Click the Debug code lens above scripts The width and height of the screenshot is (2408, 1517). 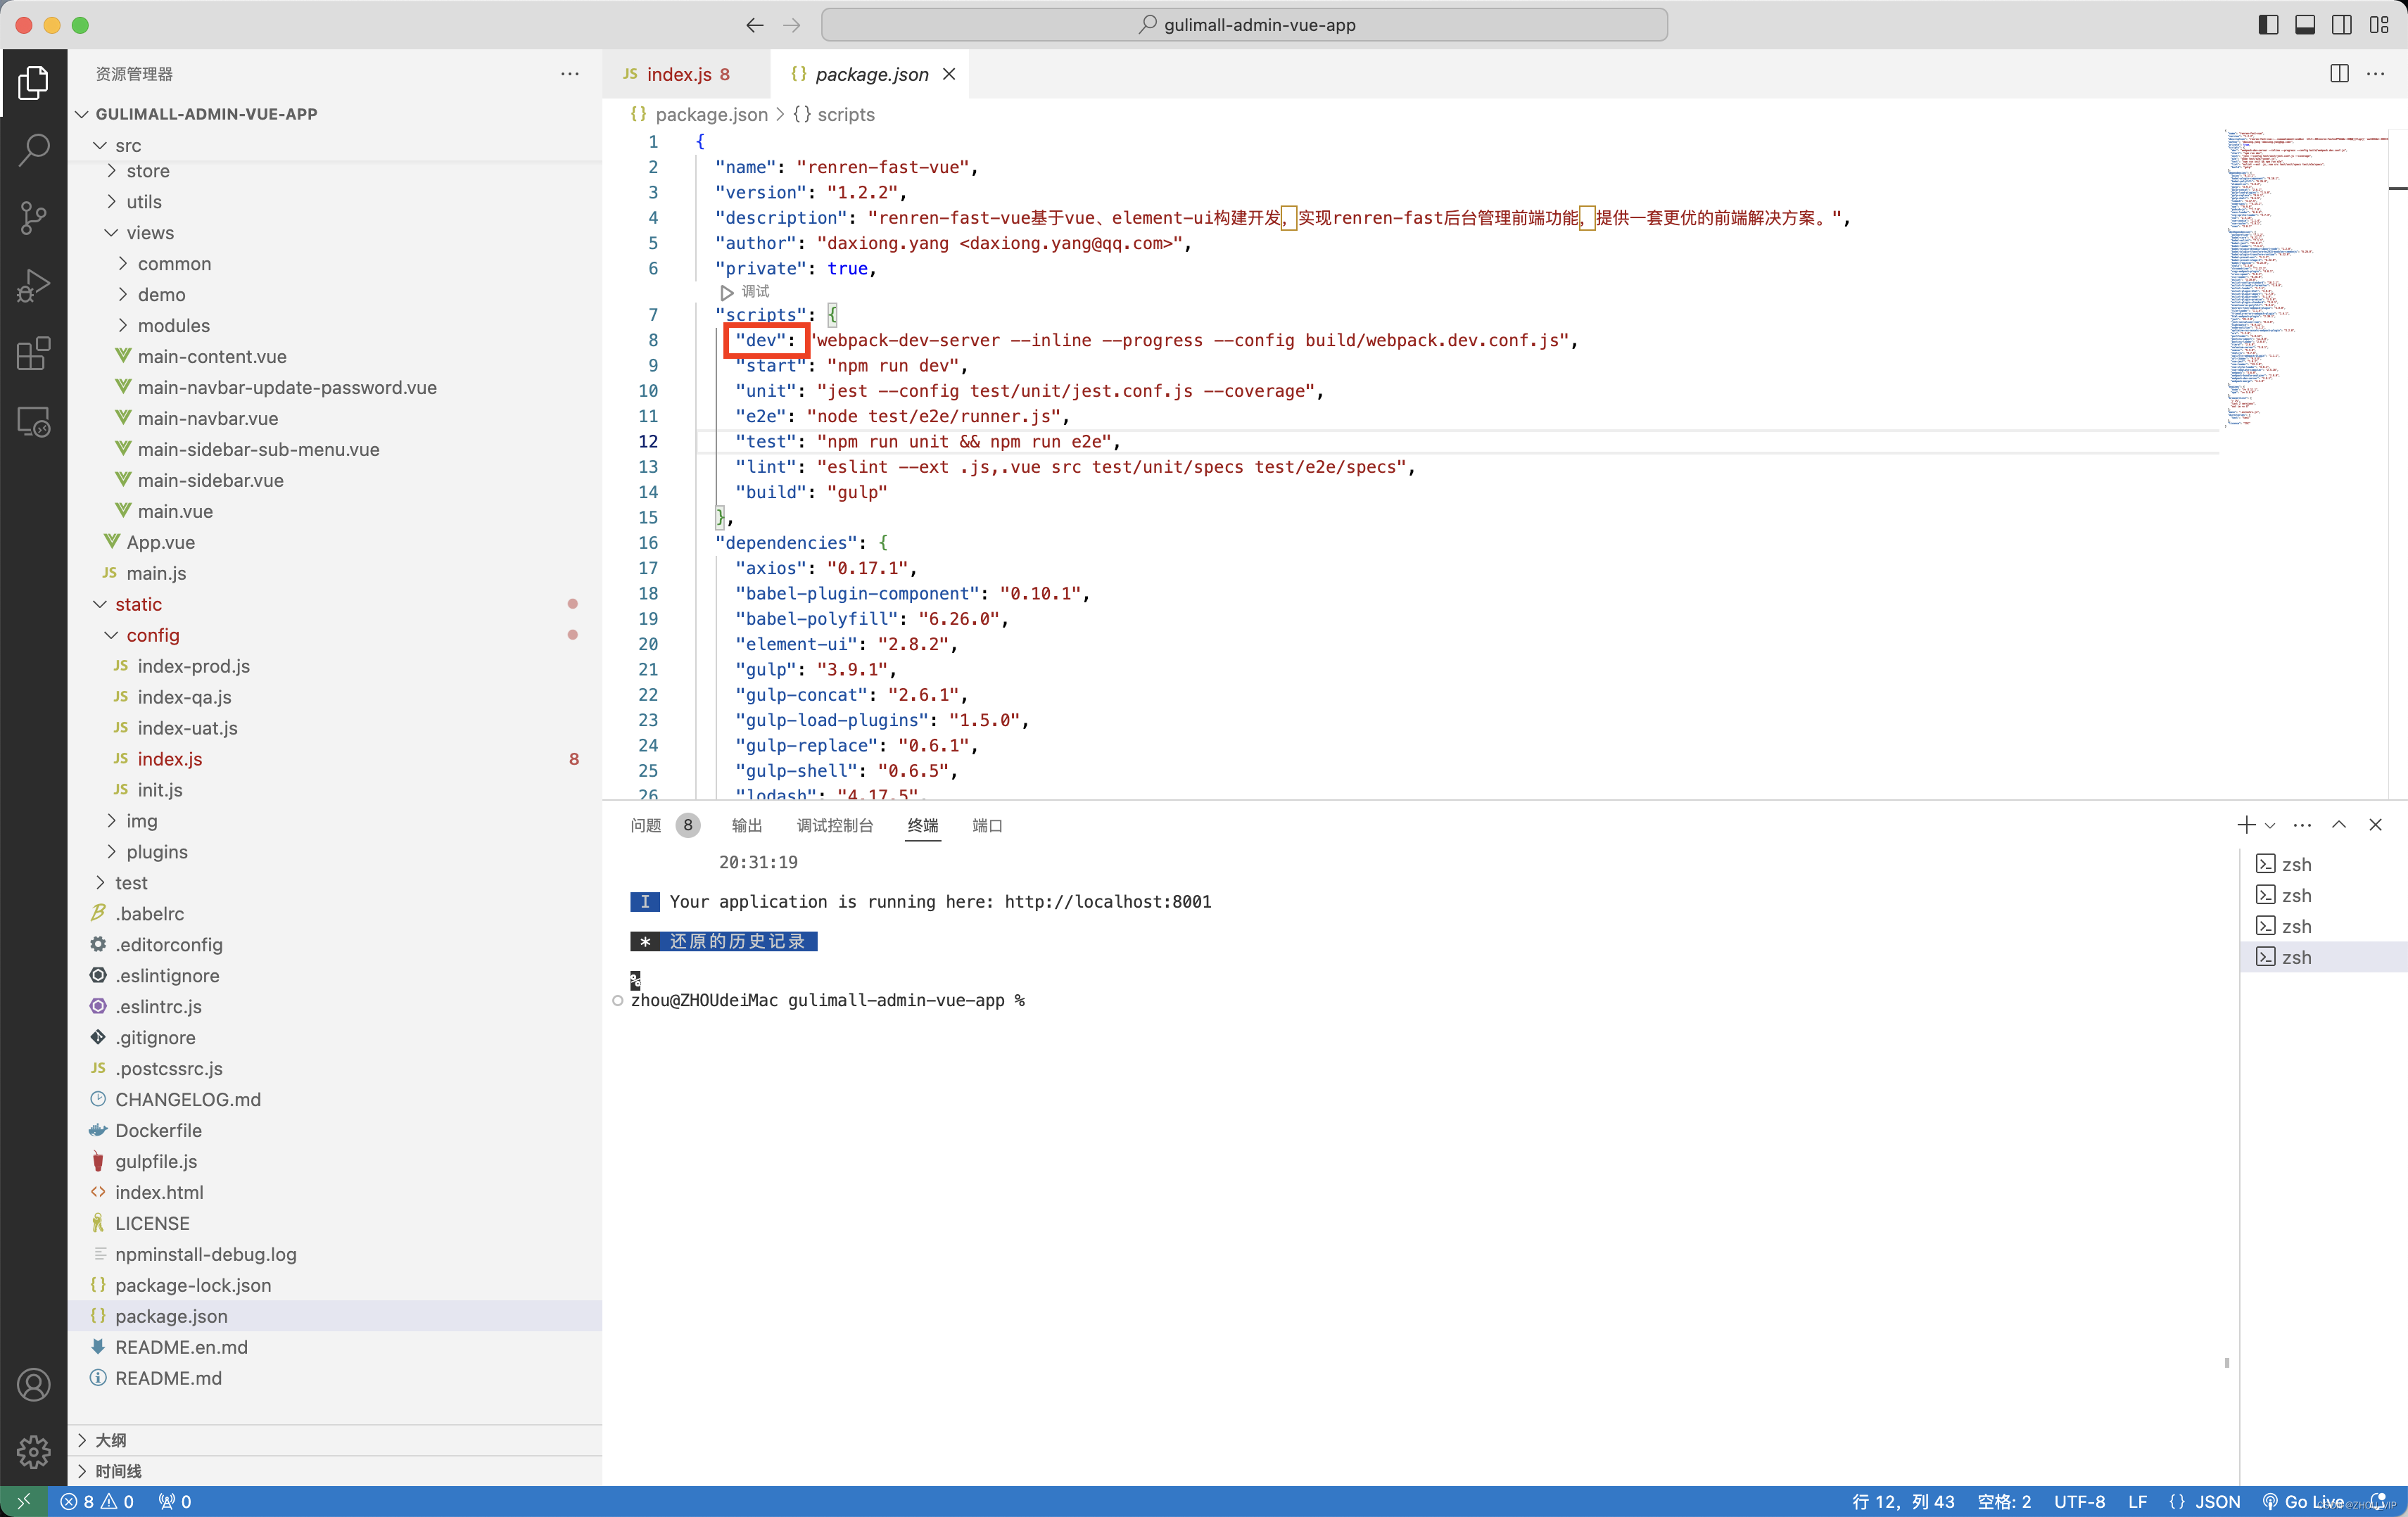point(745,292)
